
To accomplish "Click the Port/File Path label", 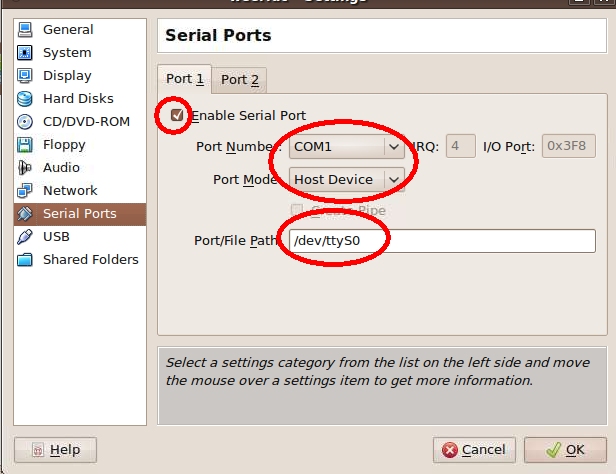I will tap(237, 240).
